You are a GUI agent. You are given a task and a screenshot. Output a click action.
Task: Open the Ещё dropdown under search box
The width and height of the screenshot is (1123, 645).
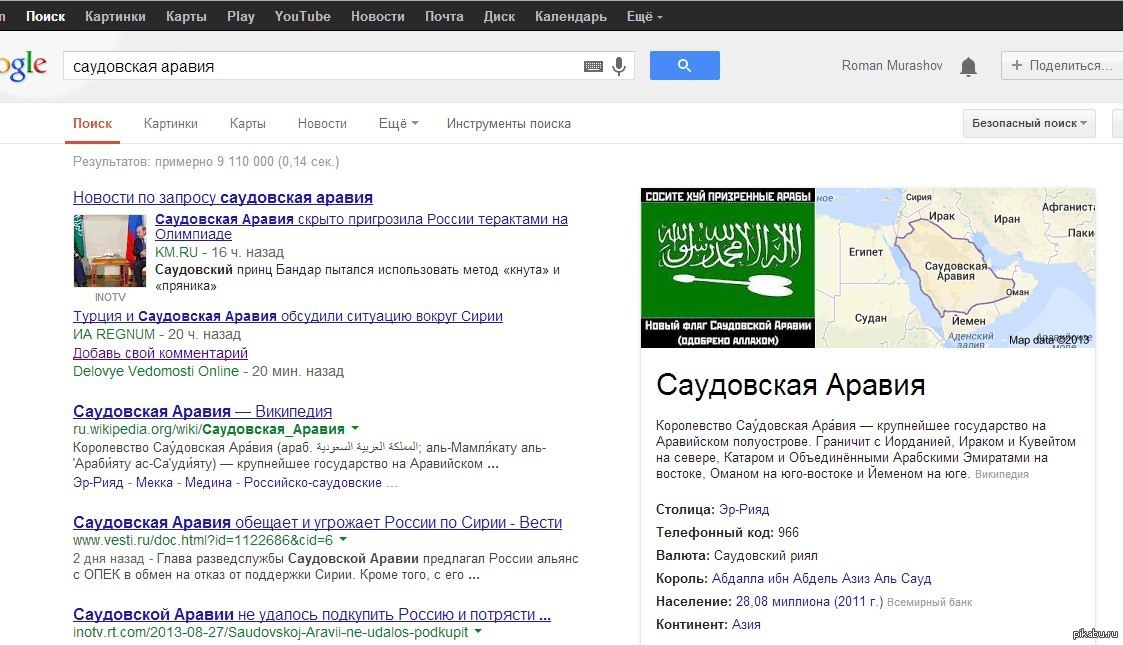398,123
